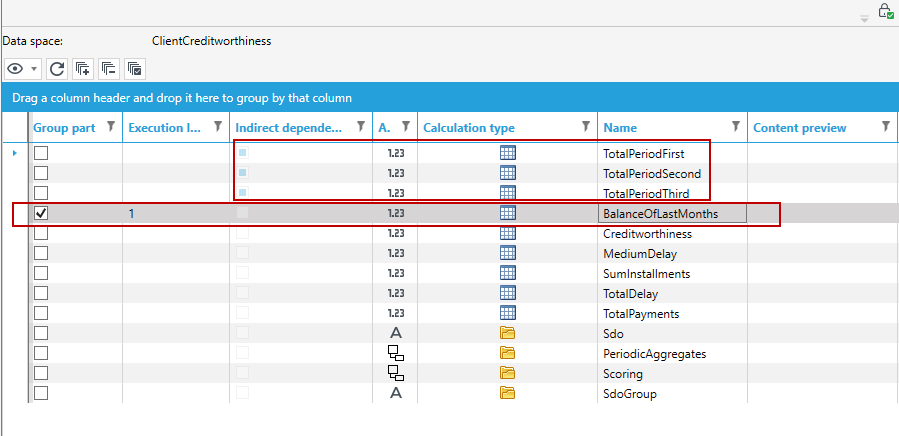Select the BalanceOfLastMonths name cell
The image size is (899, 436).
[x=672, y=214]
